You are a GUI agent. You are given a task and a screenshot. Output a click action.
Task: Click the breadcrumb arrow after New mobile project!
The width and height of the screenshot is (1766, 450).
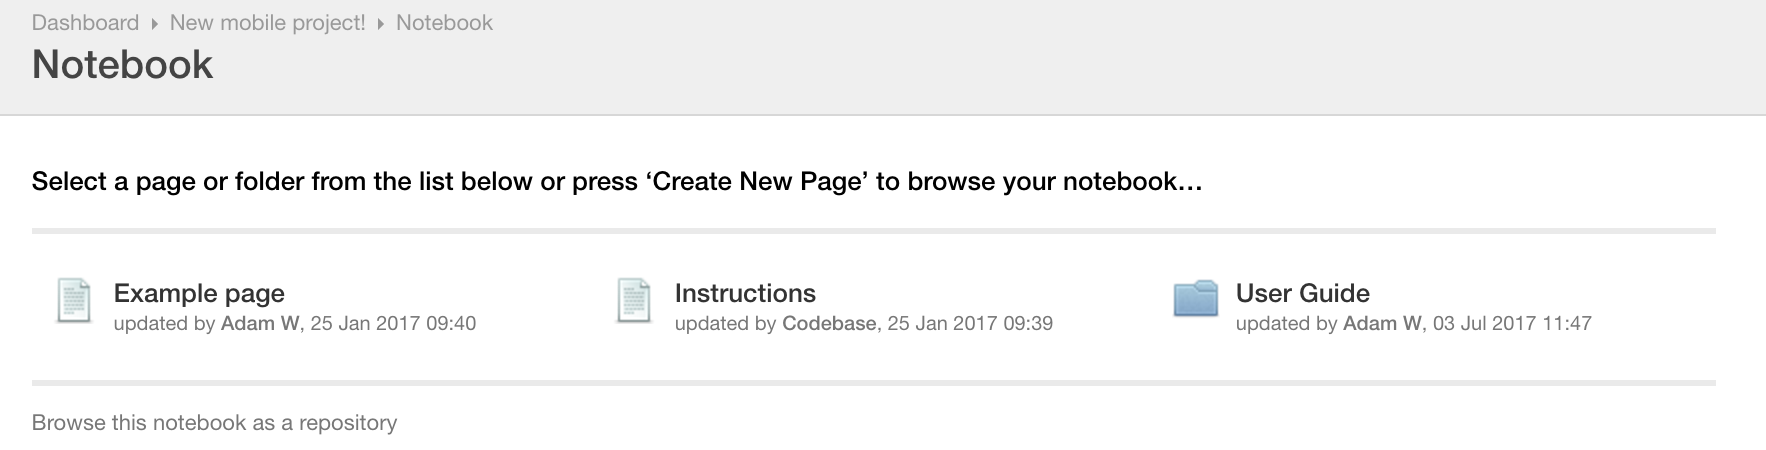[x=381, y=23]
